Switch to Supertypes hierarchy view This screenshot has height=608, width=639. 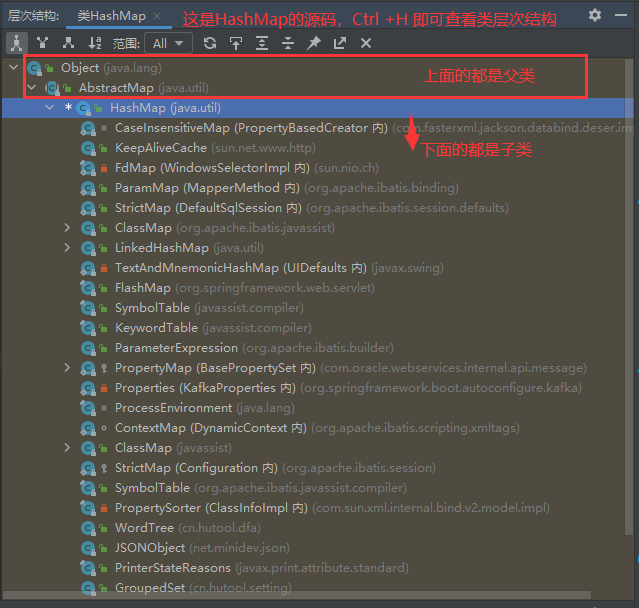click(42, 43)
